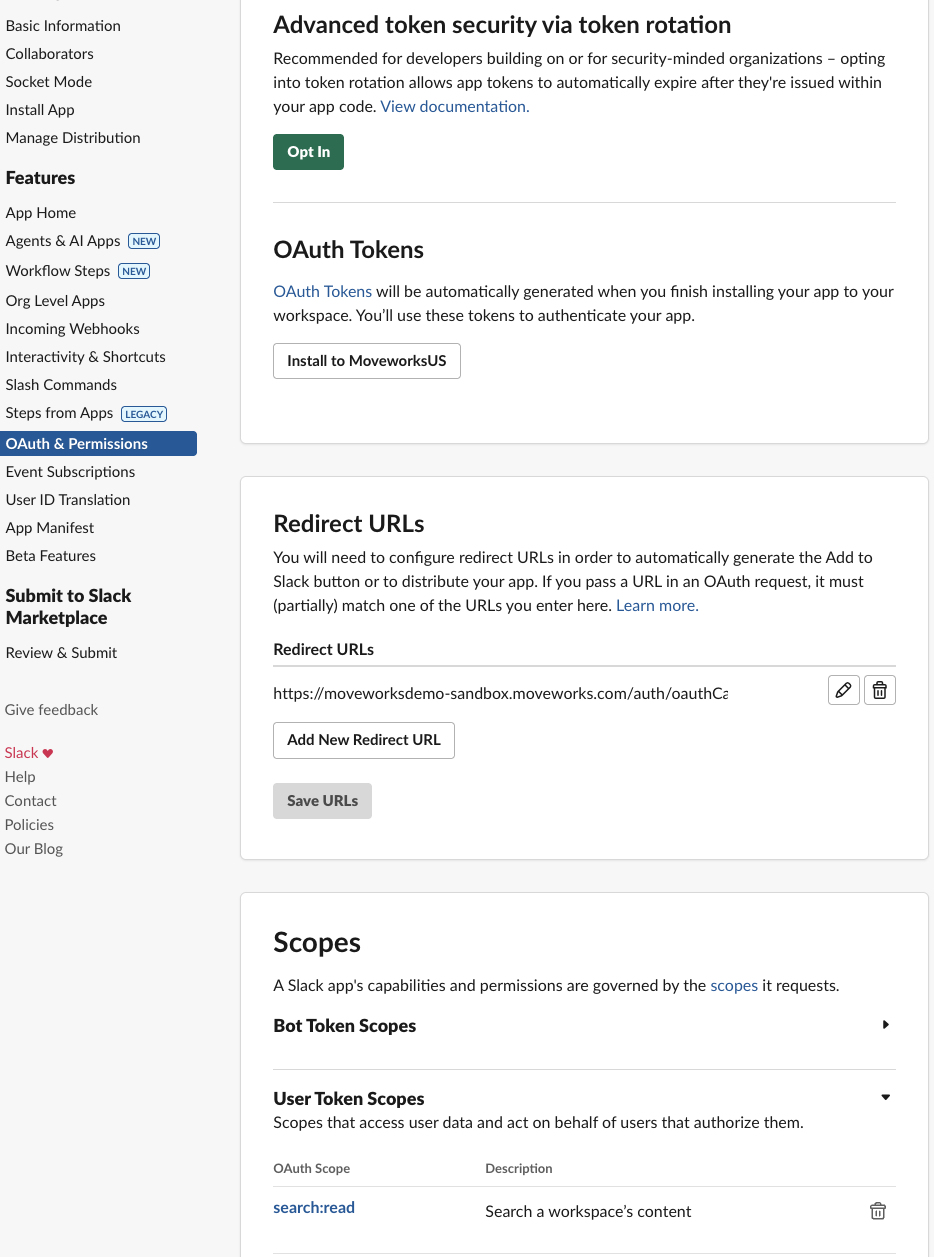Open Slash Commands page

click(x=61, y=385)
